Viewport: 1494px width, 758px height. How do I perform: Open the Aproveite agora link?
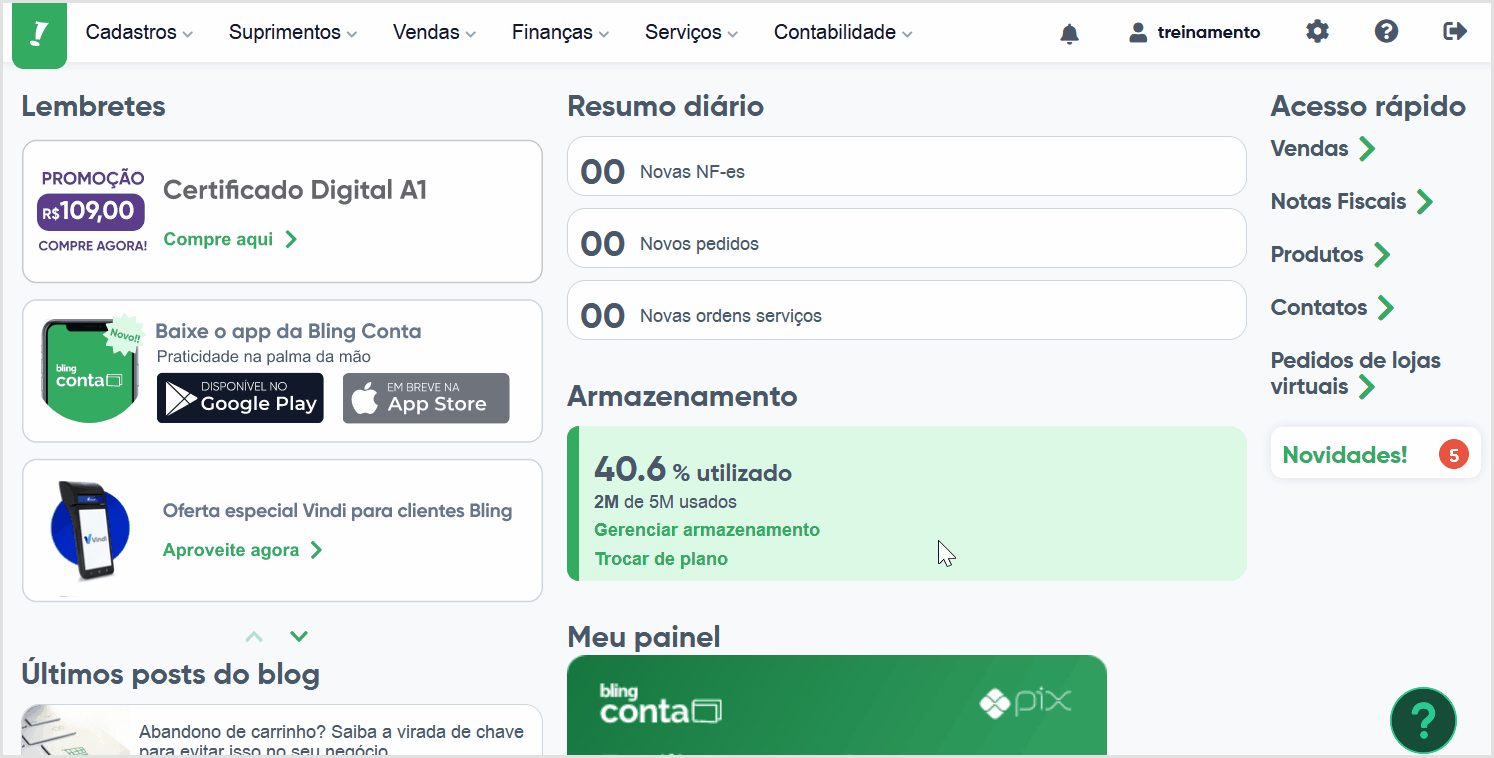click(231, 550)
